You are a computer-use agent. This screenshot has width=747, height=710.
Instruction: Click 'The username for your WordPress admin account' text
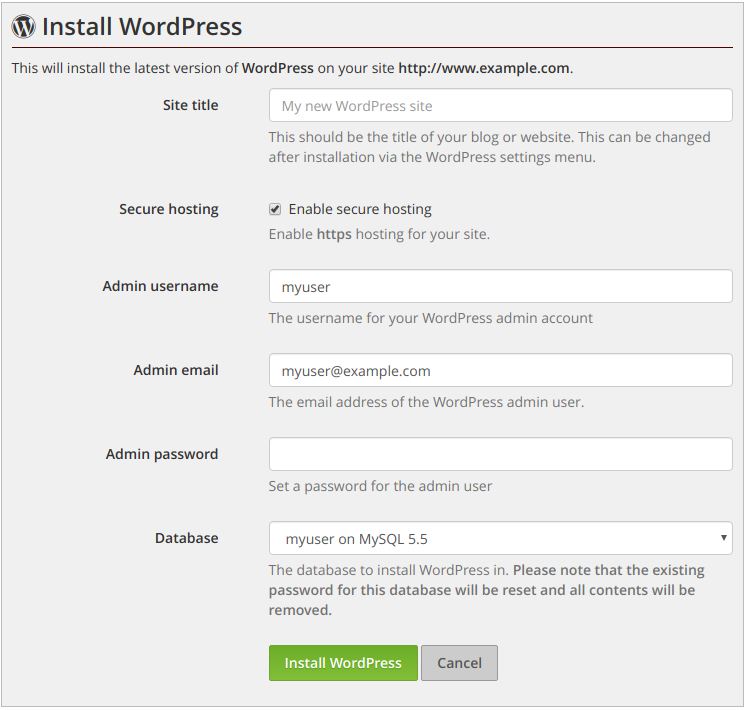pyautogui.click(x=431, y=318)
